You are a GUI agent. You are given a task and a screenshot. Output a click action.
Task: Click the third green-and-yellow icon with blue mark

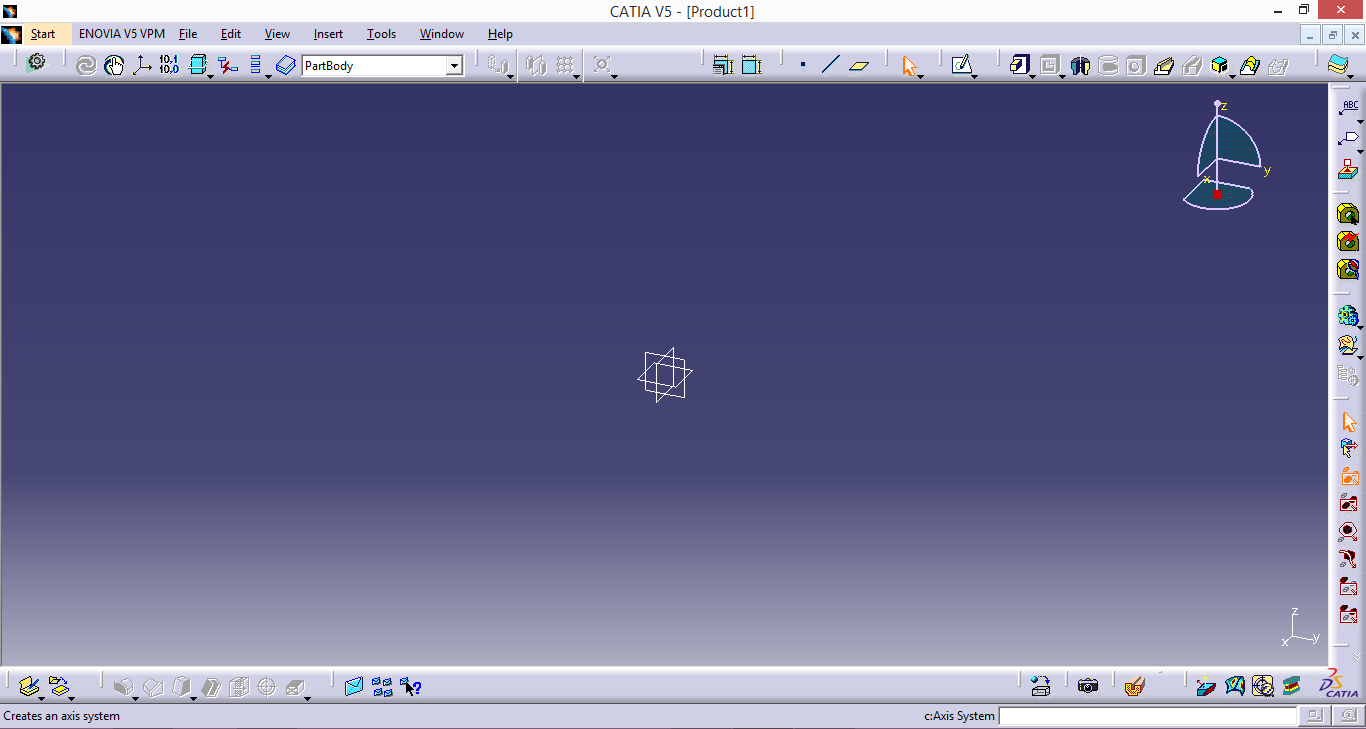(x=1348, y=269)
